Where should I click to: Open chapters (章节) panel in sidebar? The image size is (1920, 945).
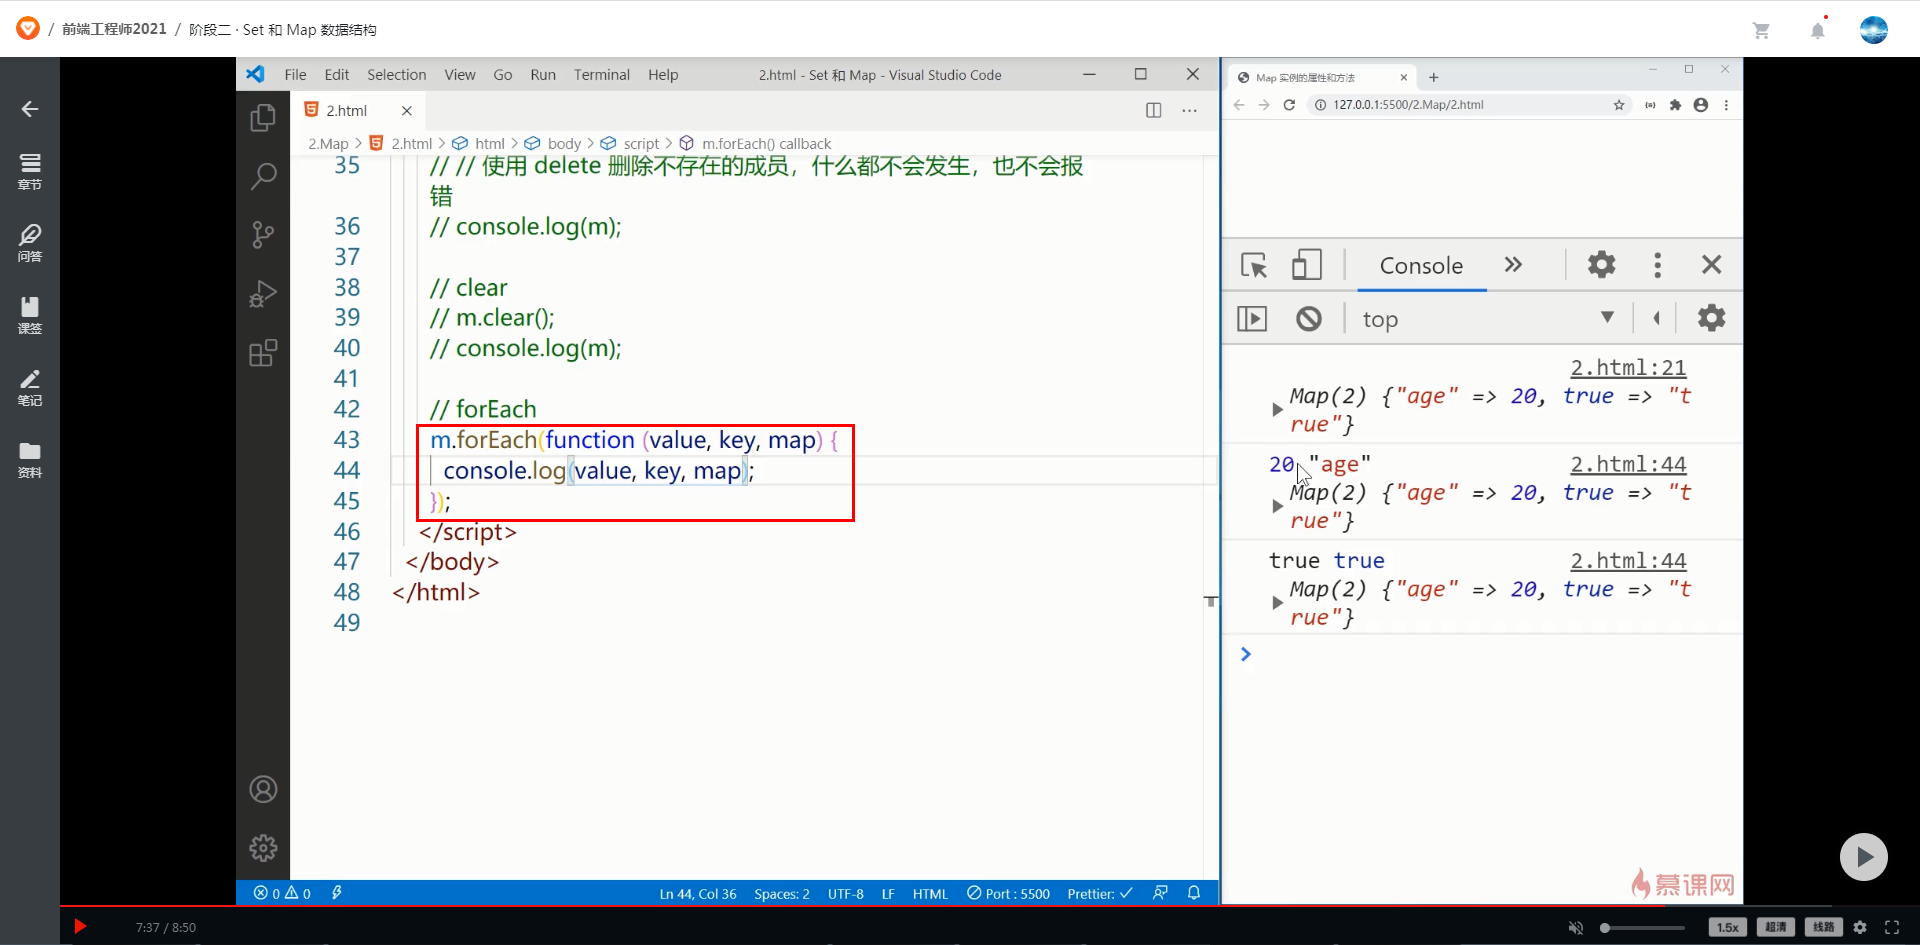coord(30,172)
